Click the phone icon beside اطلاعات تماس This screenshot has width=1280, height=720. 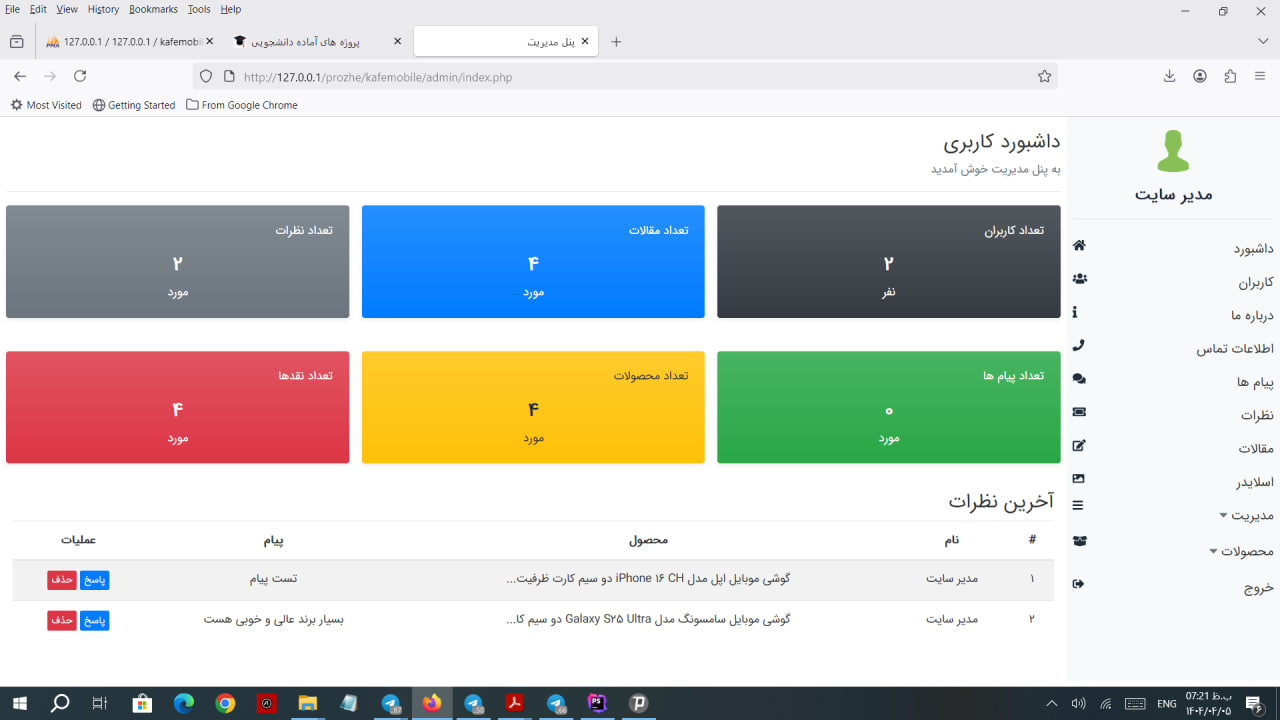point(1078,346)
